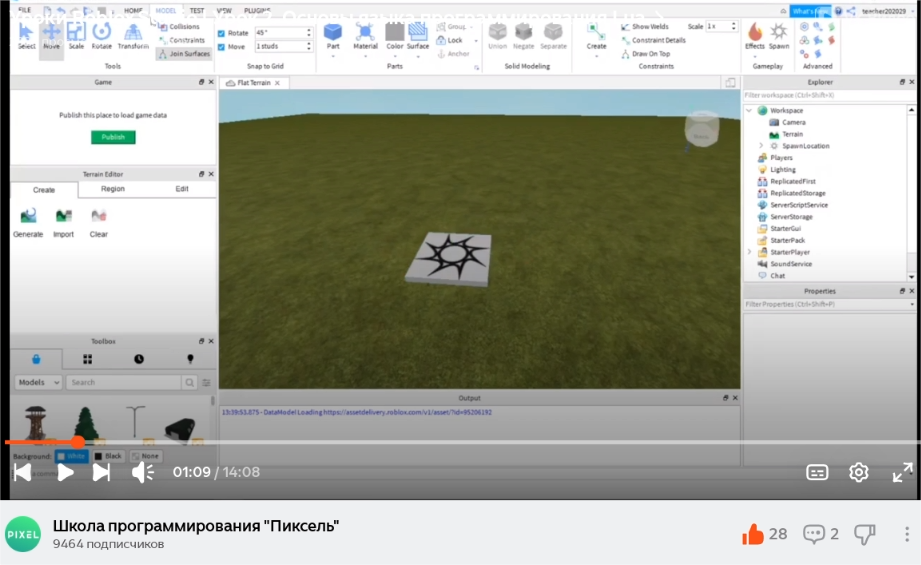This screenshot has height=565, width=921.
Task: Open the Group dropdown
Action: pyautogui.click(x=472, y=27)
